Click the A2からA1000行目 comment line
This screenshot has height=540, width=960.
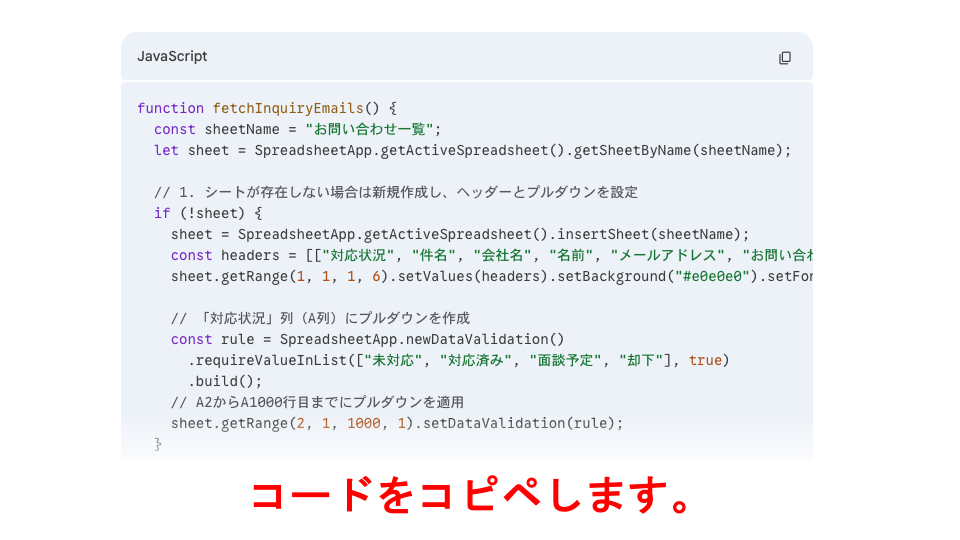point(317,402)
